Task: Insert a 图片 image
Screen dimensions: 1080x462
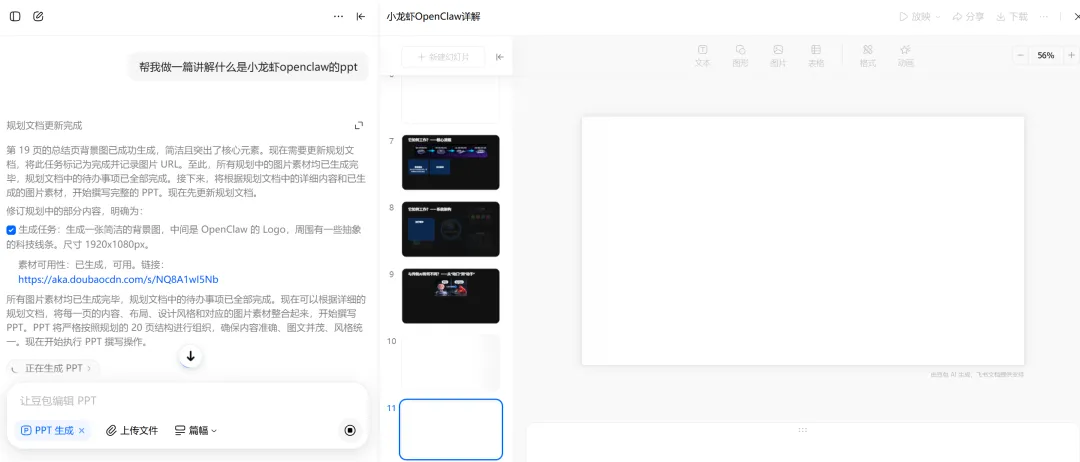Action: [778, 56]
